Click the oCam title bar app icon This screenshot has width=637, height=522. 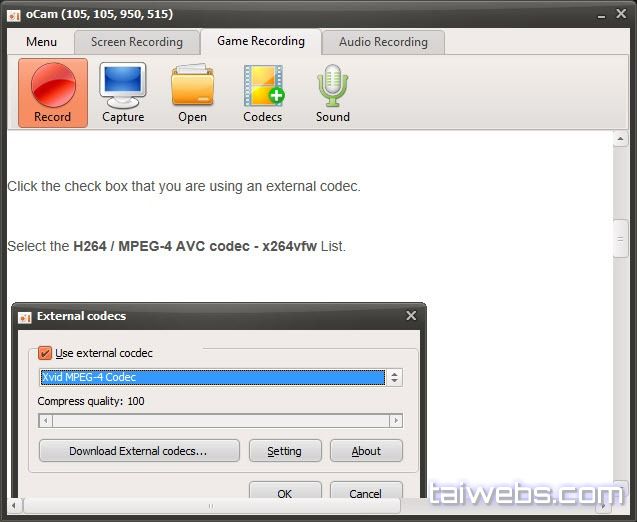[14, 14]
